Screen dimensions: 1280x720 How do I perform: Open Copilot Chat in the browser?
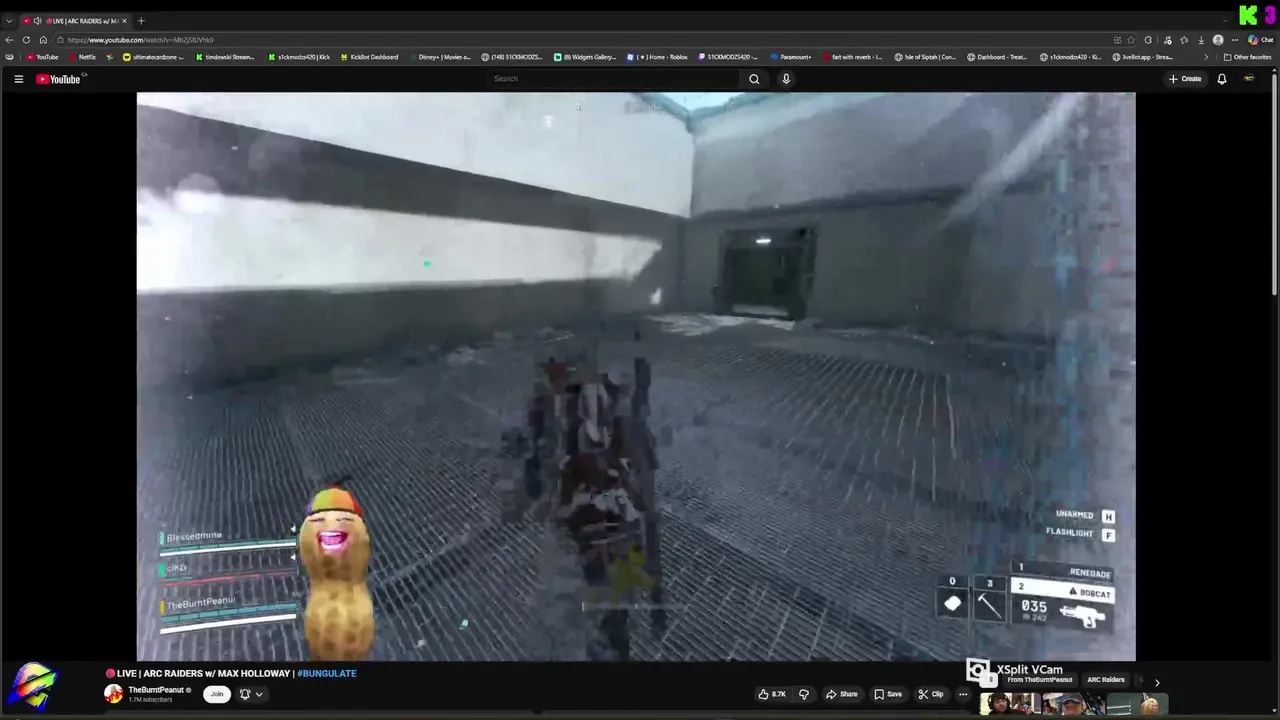coord(1260,40)
